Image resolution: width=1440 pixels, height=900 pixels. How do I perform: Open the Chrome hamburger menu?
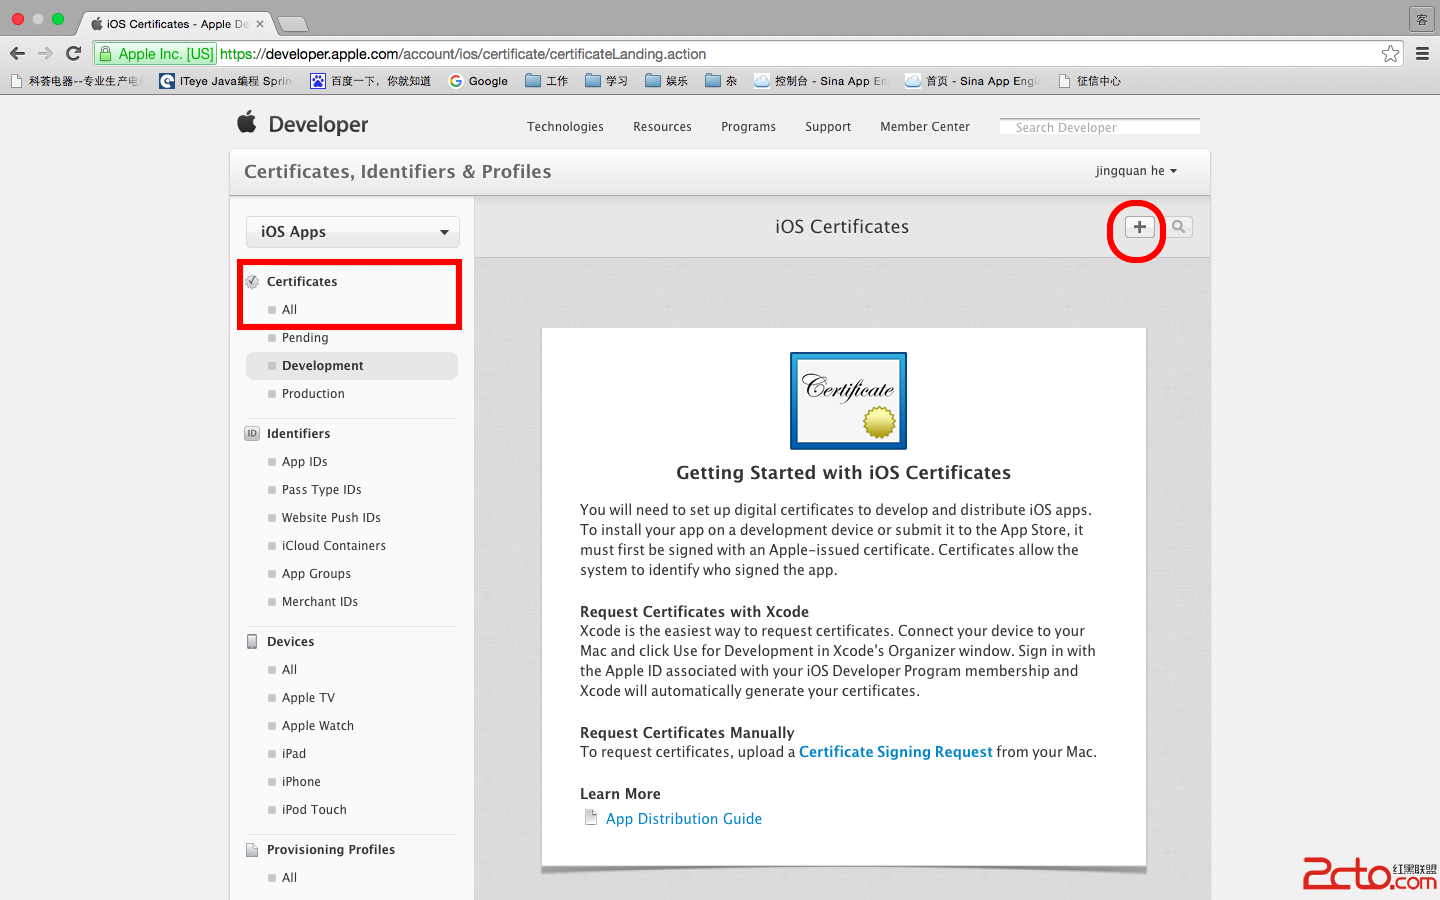point(1422,54)
